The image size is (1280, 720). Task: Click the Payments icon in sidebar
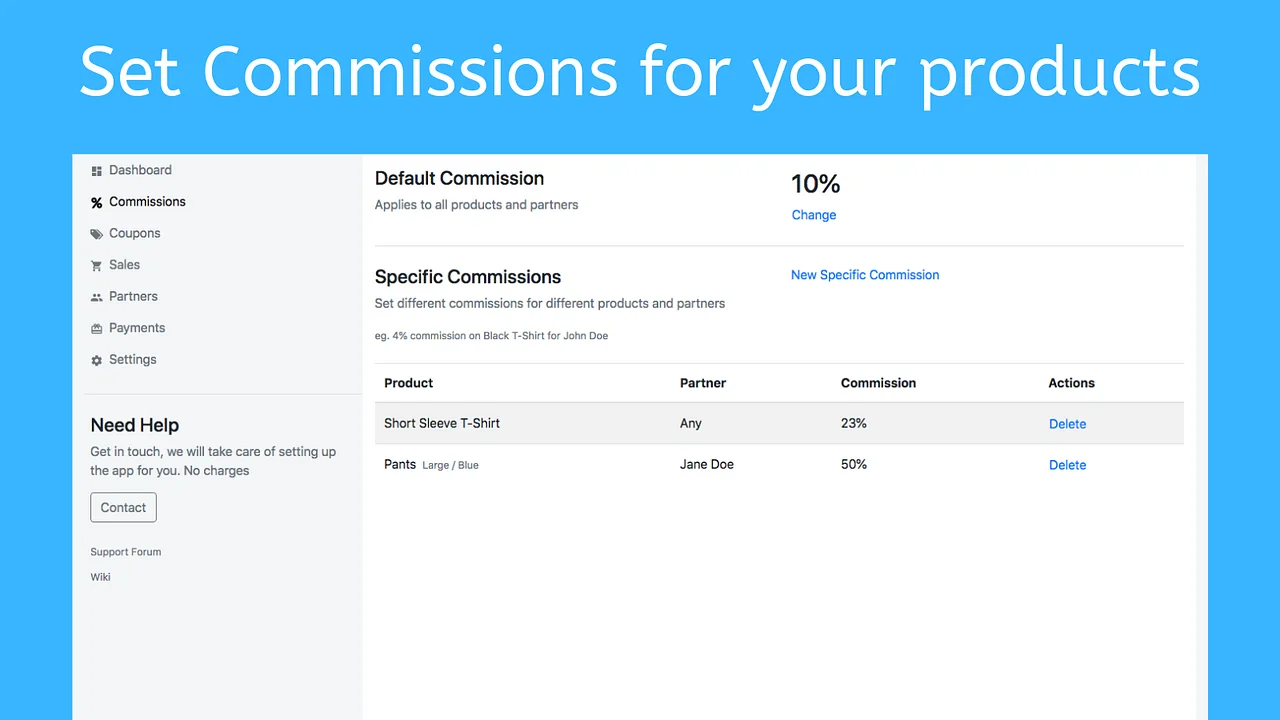point(96,329)
